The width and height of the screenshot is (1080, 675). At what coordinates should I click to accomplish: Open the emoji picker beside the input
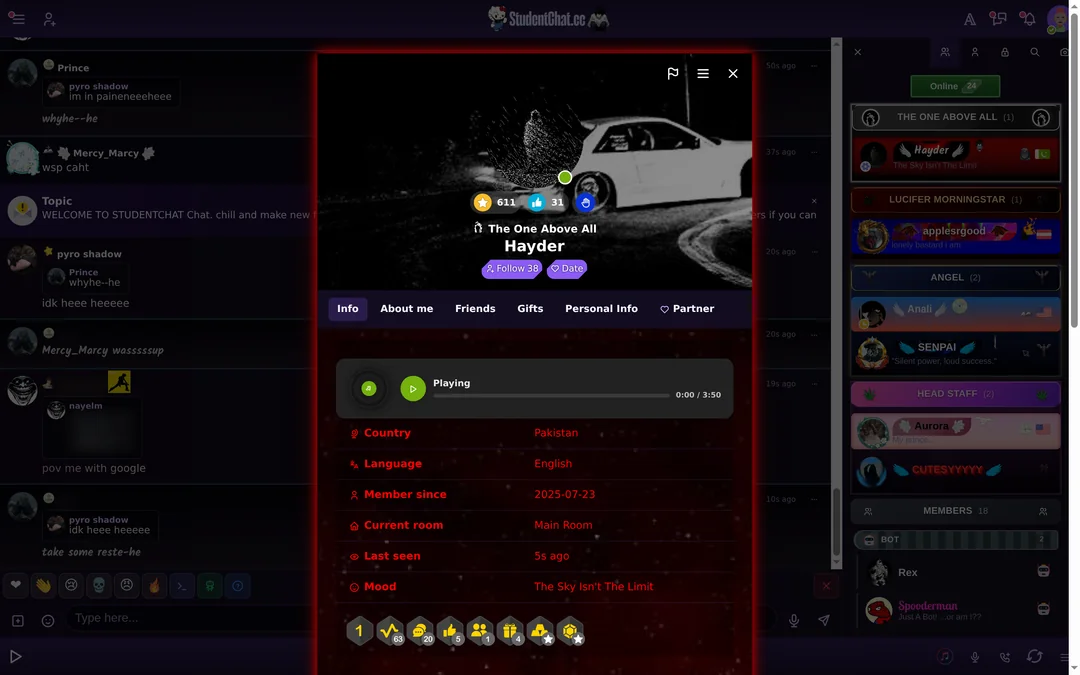coord(48,621)
